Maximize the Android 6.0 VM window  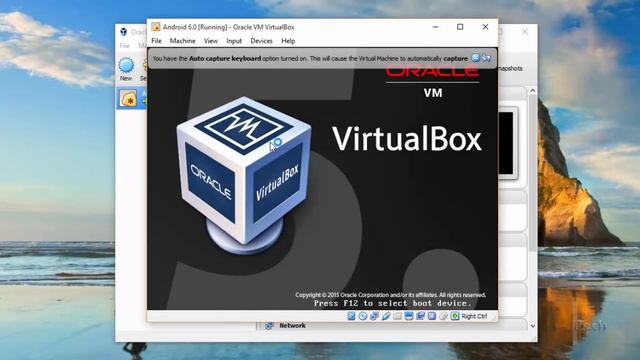coord(460,27)
